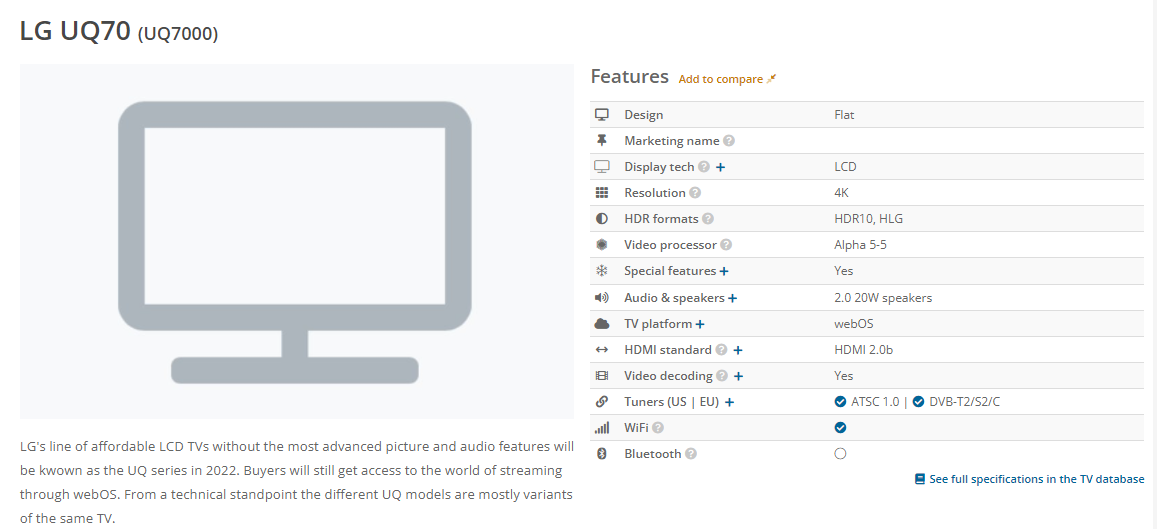Viewport: 1157px width, 529px height.
Task: Click the (UQ7000) model subtitle
Action: pos(178,34)
